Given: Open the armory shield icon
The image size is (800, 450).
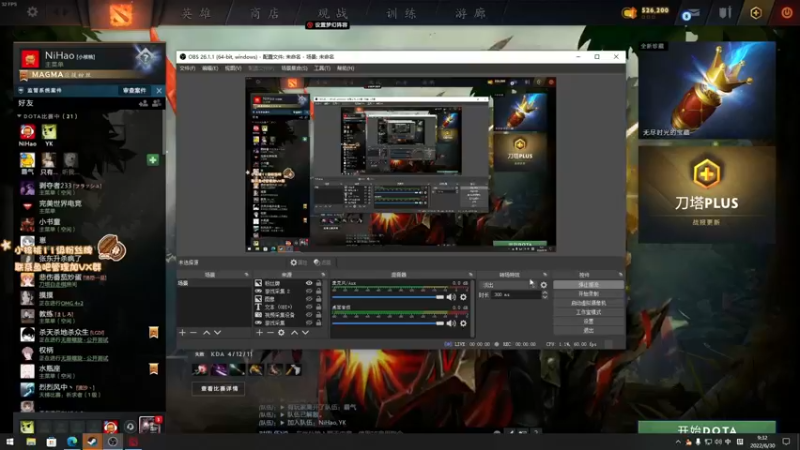Looking at the screenshot, I should 725,12.
